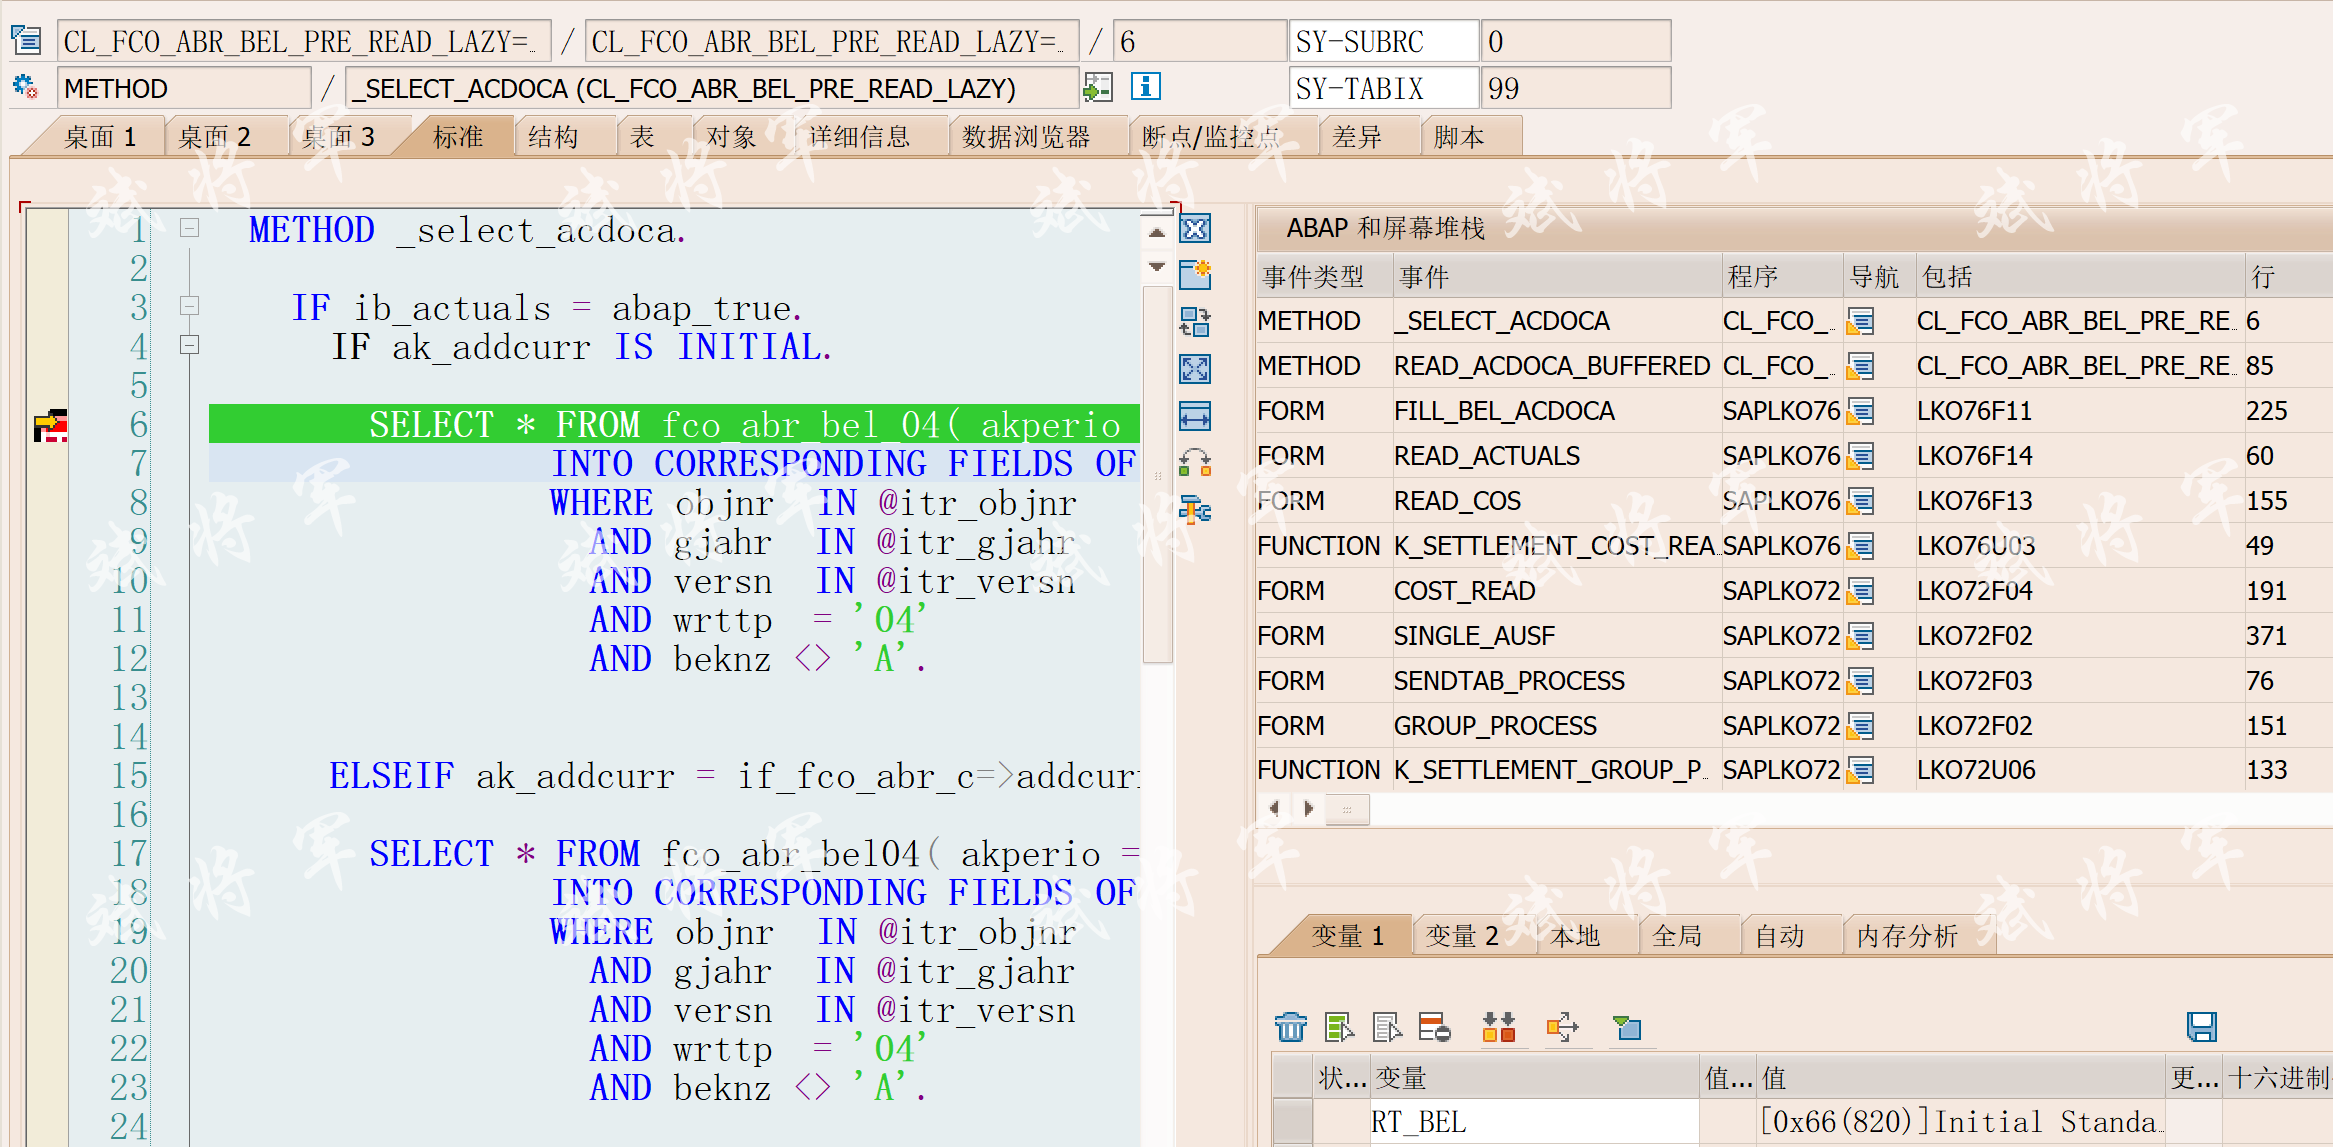Maximize the source code tool

1196,369
